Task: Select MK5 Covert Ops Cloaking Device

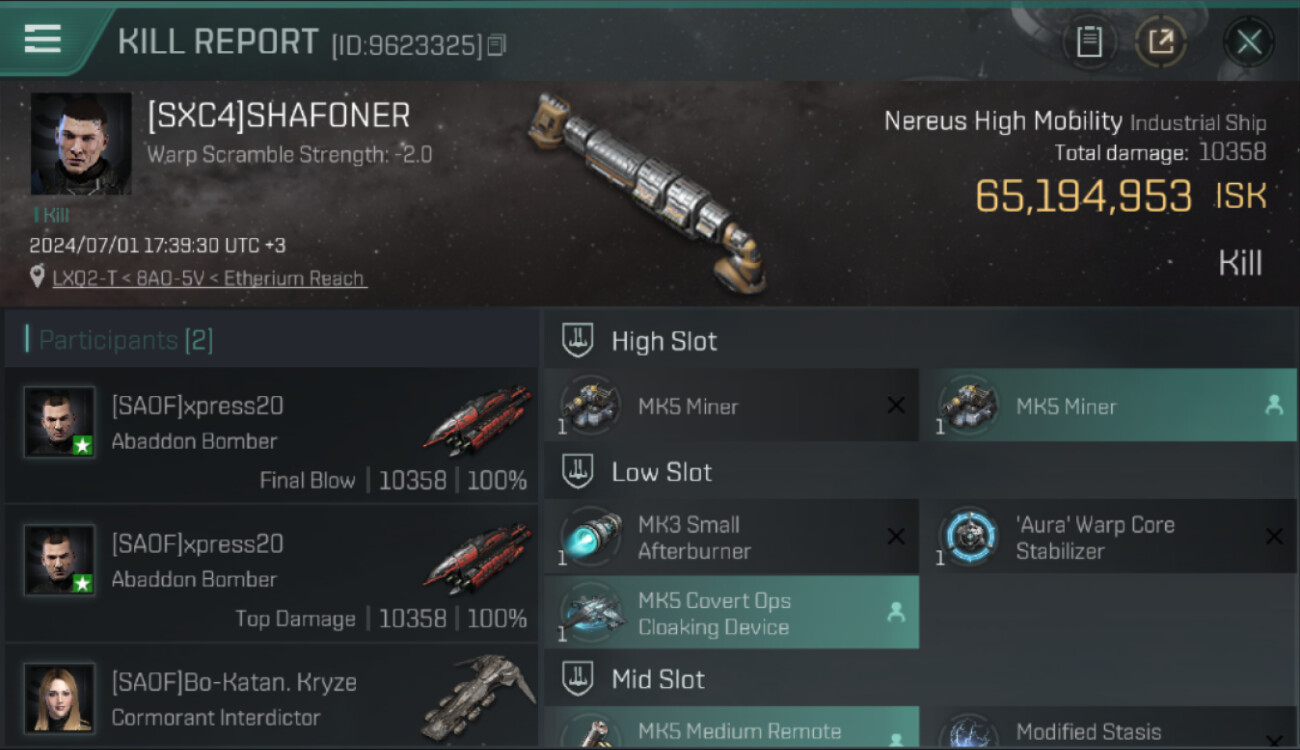Action: (x=731, y=613)
